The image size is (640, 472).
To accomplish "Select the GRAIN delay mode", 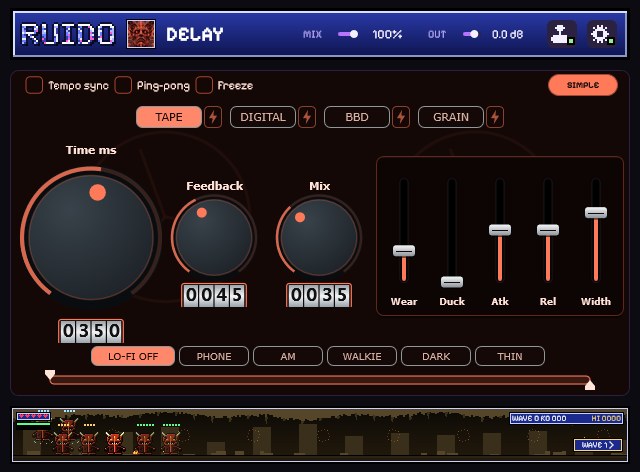I will coord(451,117).
